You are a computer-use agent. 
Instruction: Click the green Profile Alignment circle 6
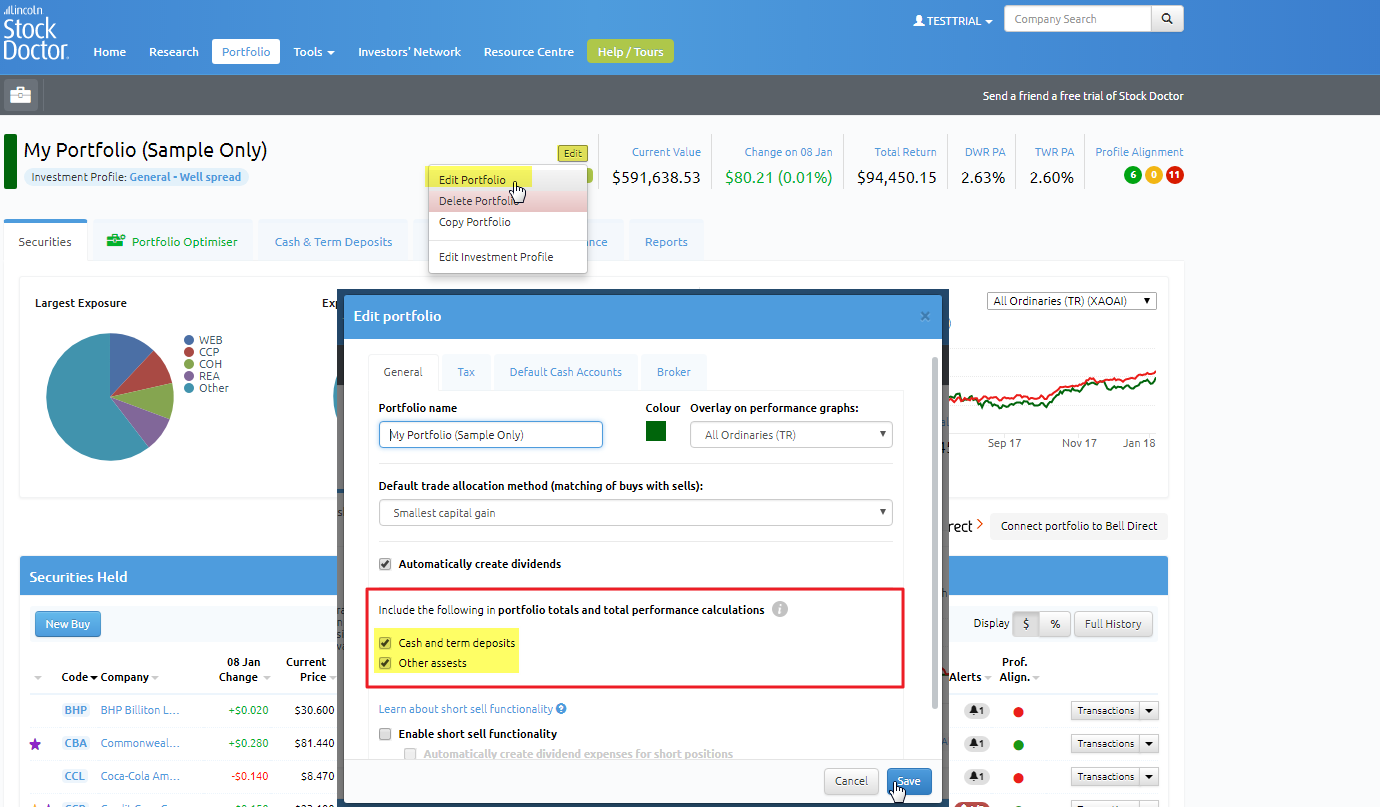click(x=1132, y=176)
